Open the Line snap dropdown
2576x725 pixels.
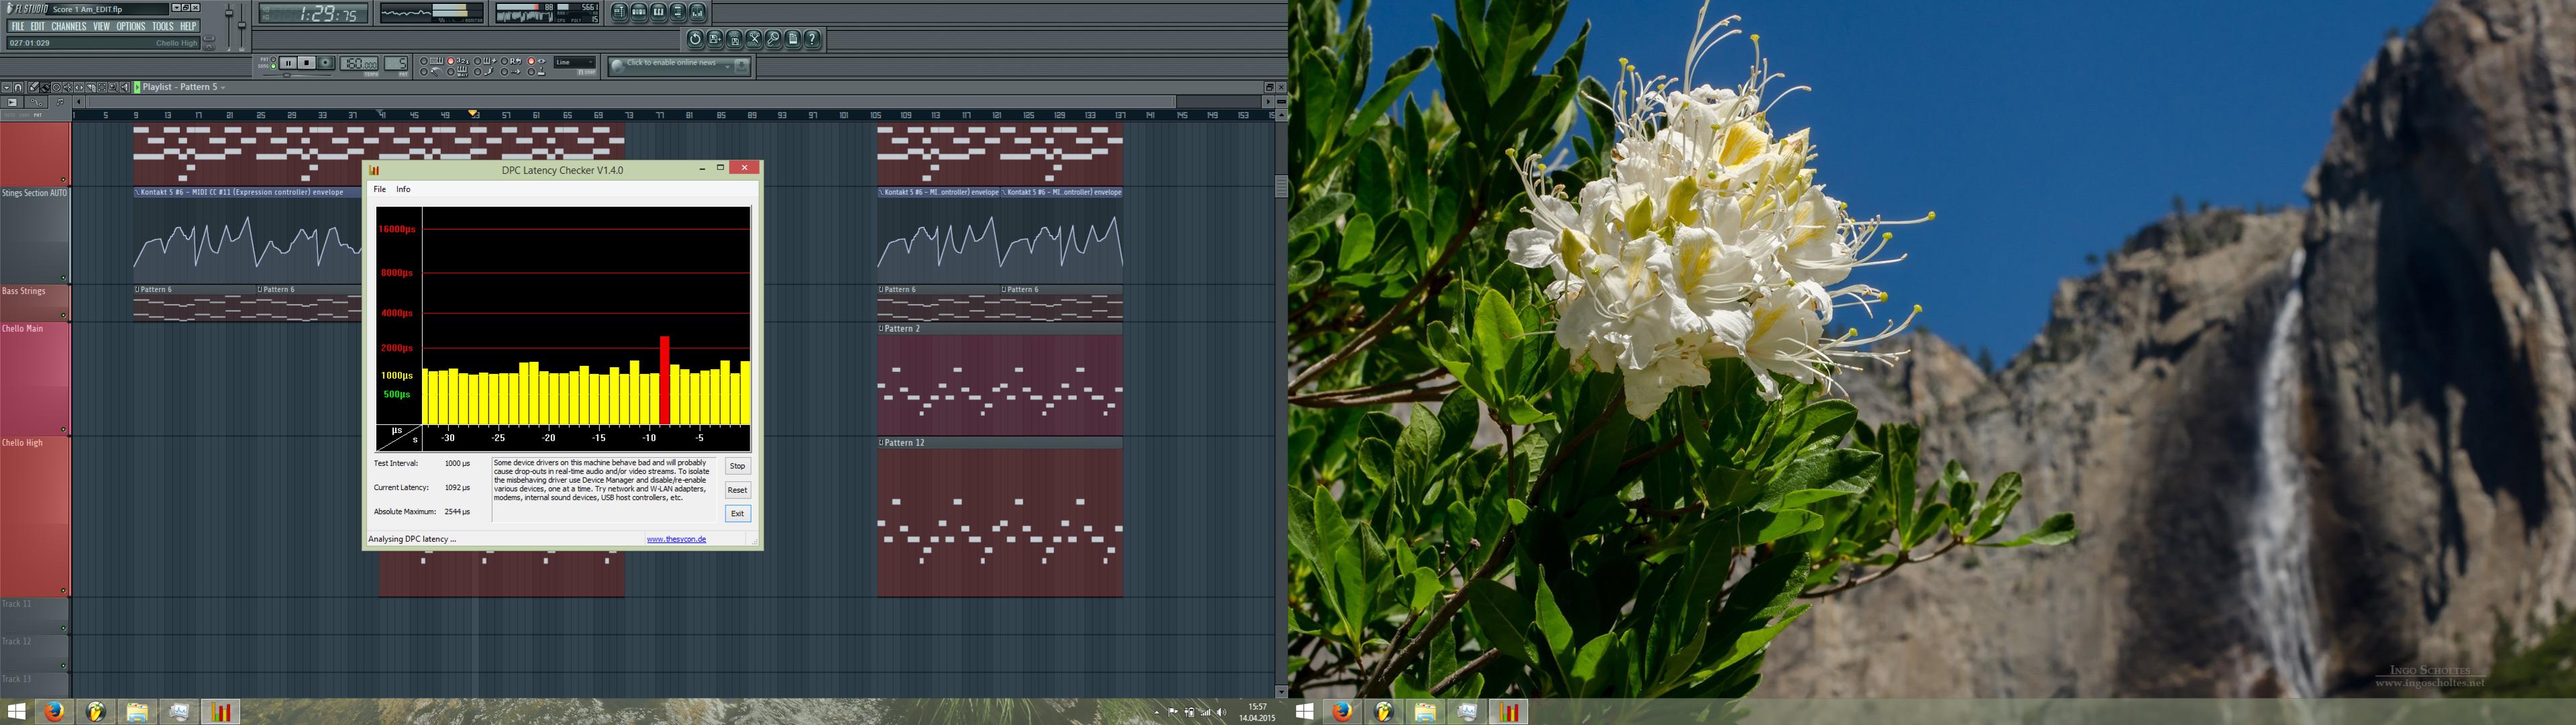(575, 62)
